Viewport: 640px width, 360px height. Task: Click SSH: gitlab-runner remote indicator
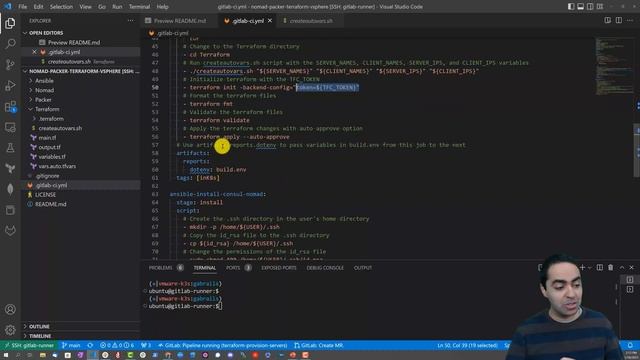tap(29, 345)
